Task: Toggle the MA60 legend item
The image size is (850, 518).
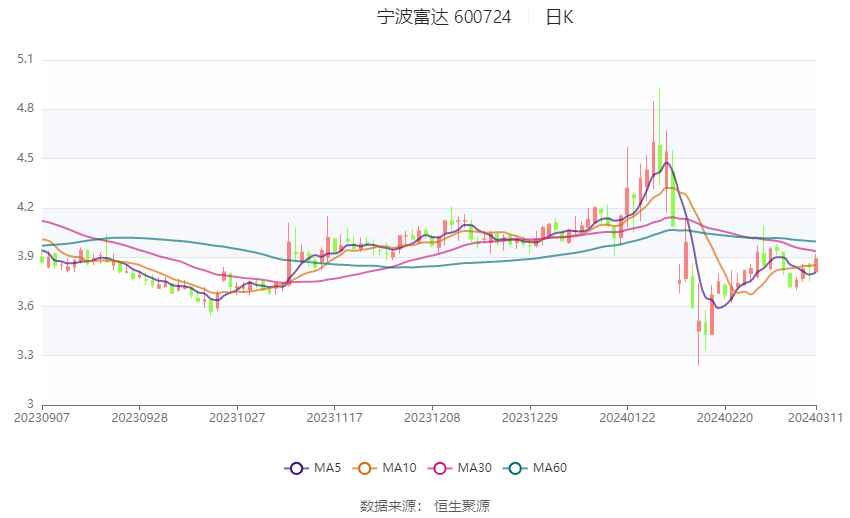Action: tap(535, 468)
